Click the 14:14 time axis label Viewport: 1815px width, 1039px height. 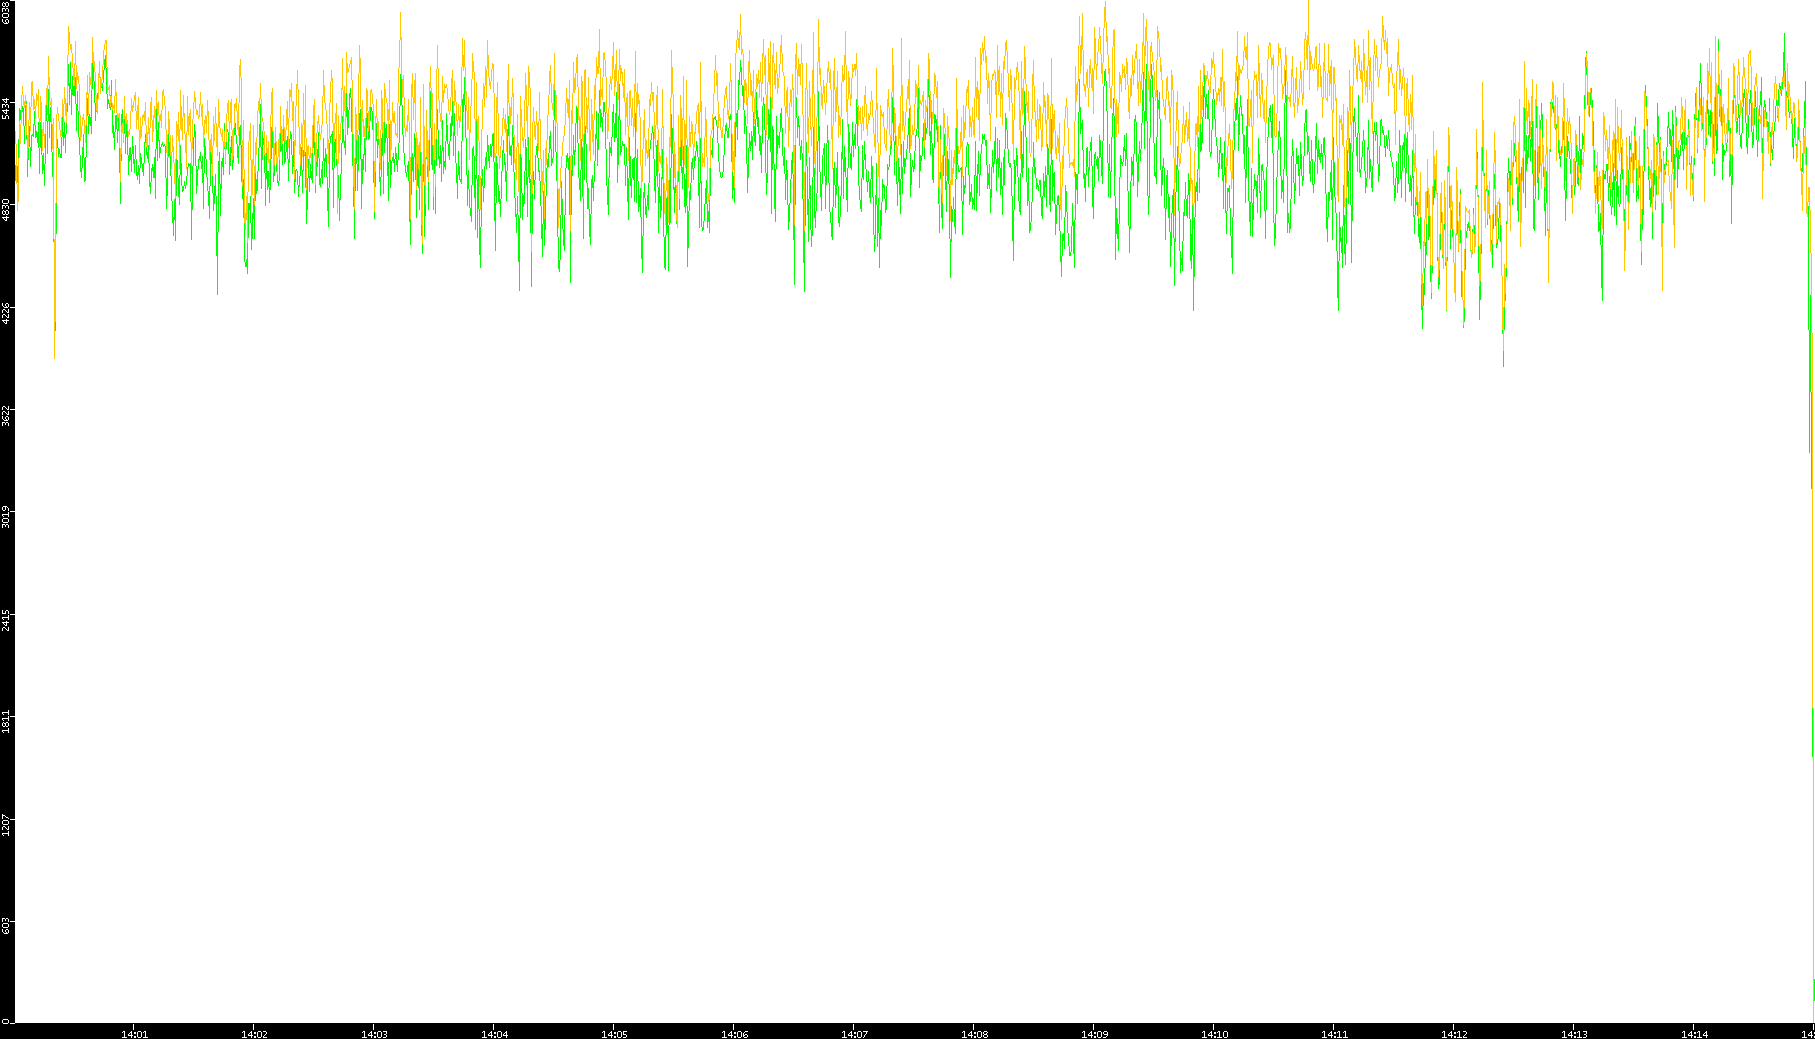click(x=1694, y=1034)
